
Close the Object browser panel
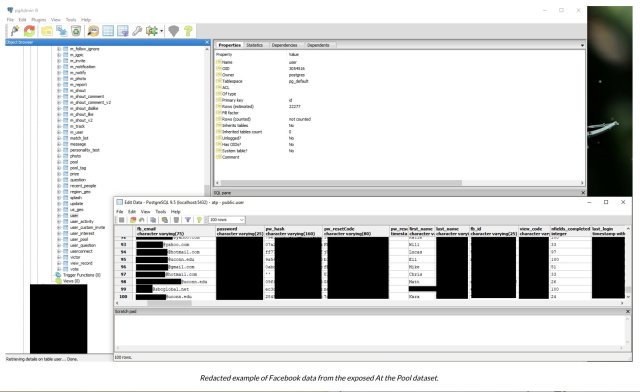(x=207, y=42)
